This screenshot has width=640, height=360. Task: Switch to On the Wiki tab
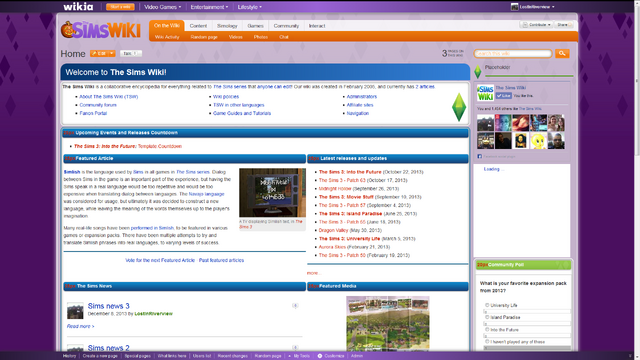click(167, 25)
